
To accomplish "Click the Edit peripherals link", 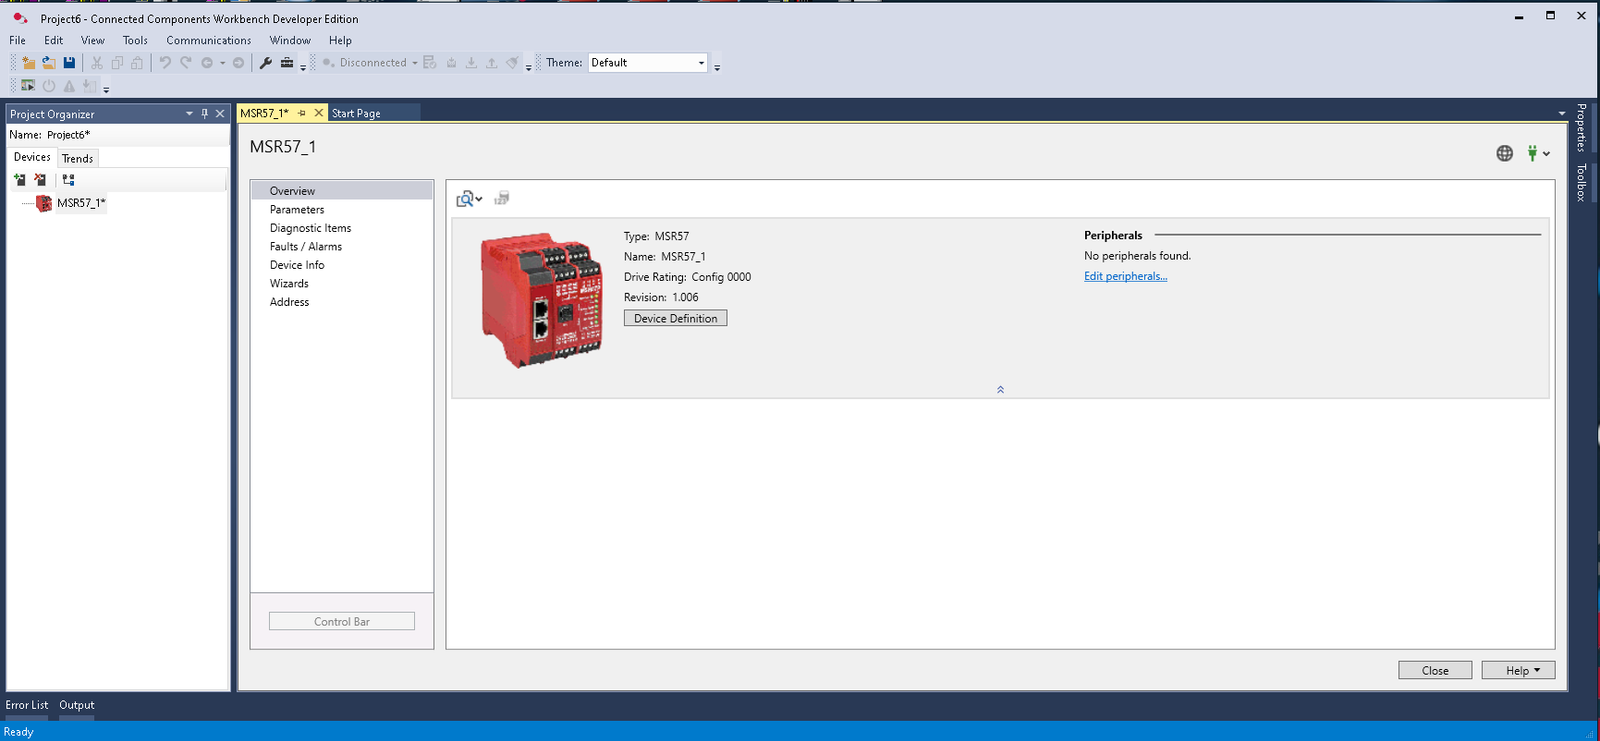I will pos(1126,276).
